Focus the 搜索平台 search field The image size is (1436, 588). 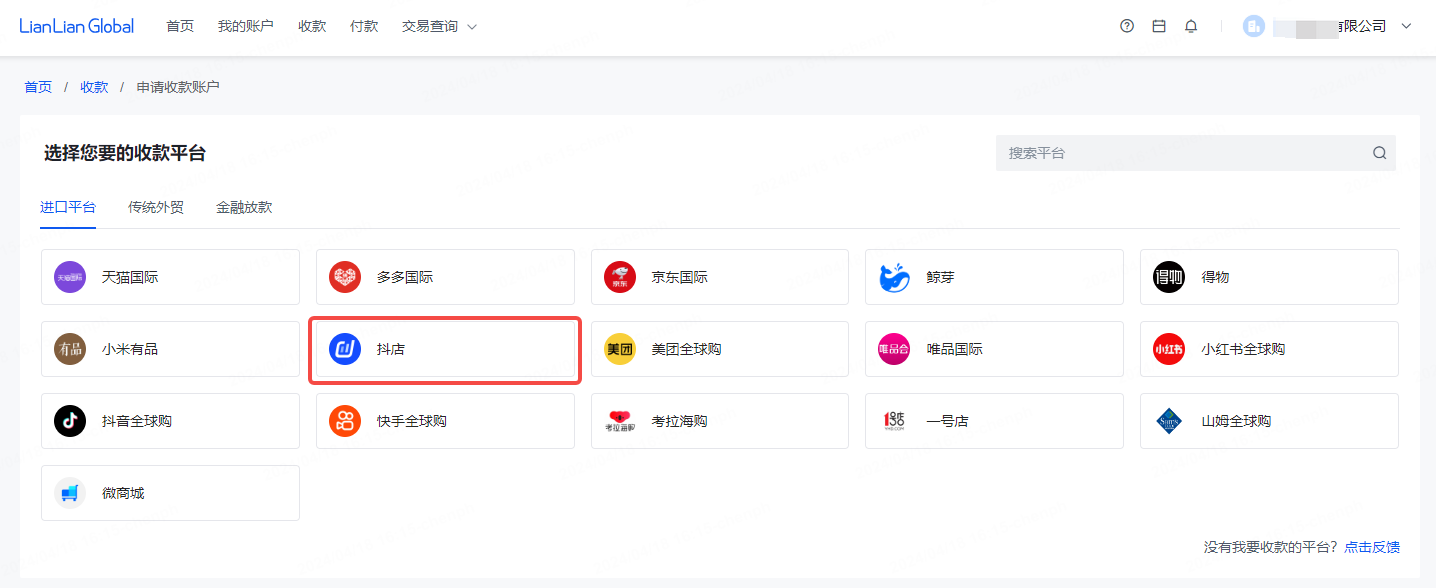(x=1180, y=153)
